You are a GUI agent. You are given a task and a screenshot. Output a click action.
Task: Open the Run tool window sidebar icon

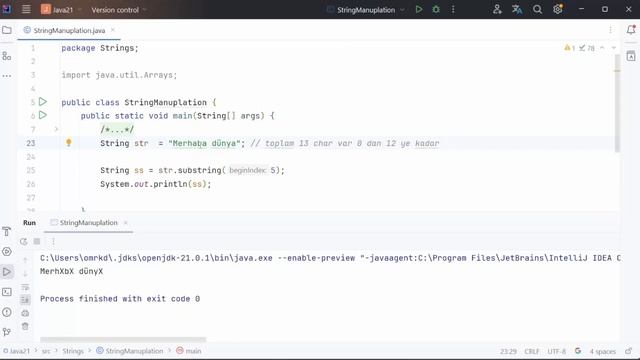pos(7,272)
